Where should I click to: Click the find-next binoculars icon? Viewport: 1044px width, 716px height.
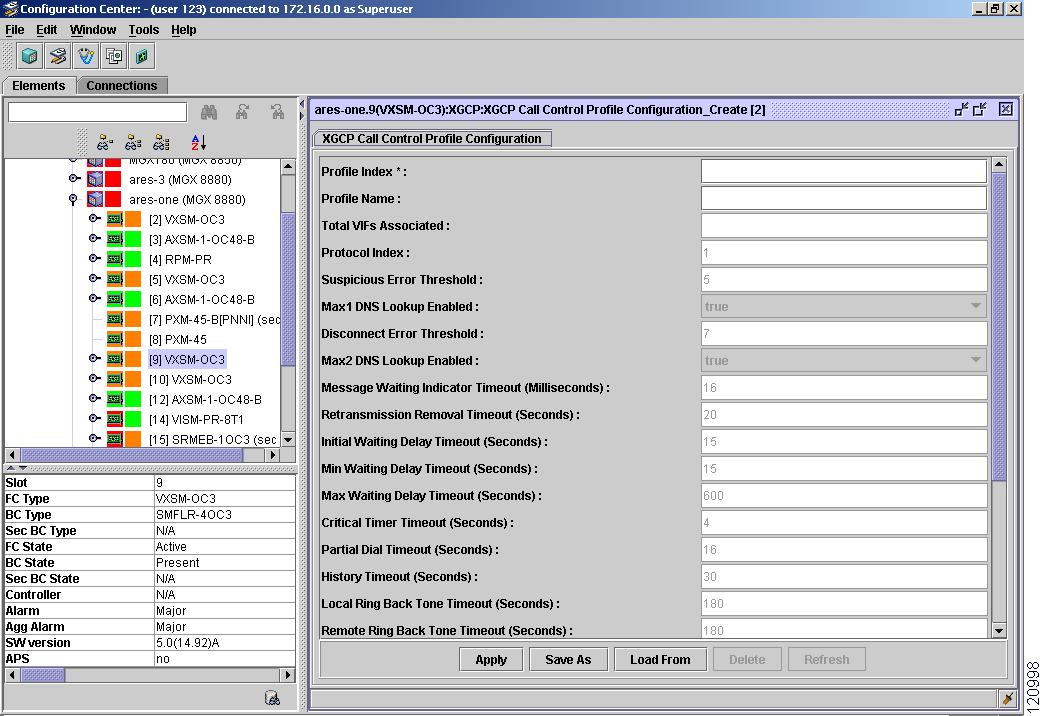tap(242, 112)
